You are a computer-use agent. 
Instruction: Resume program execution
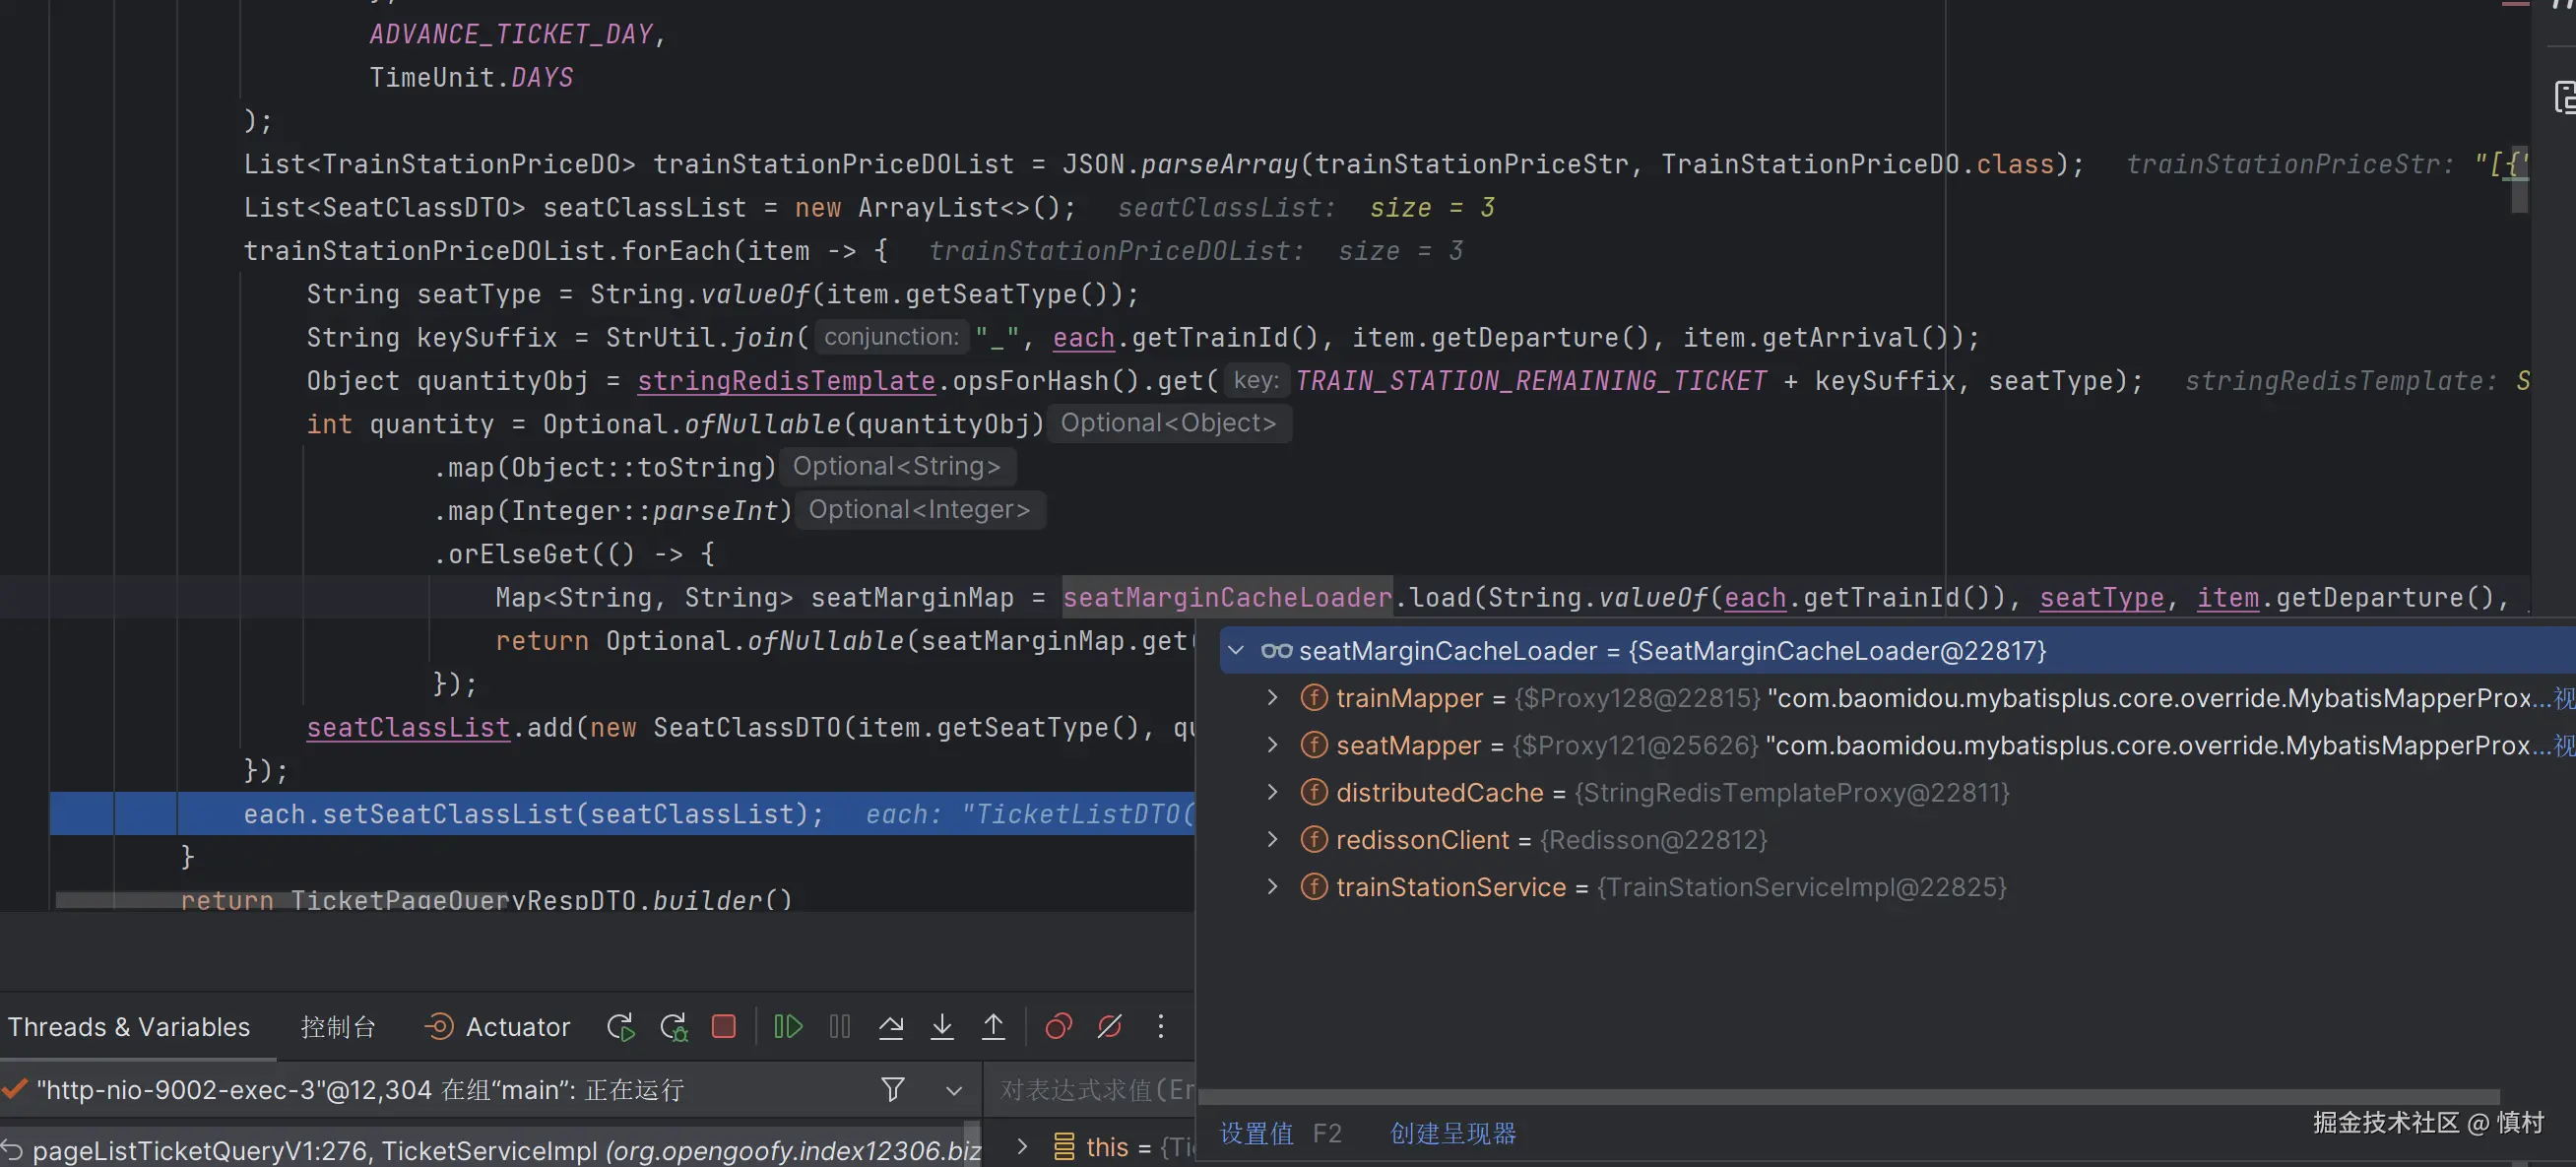pos(788,1027)
